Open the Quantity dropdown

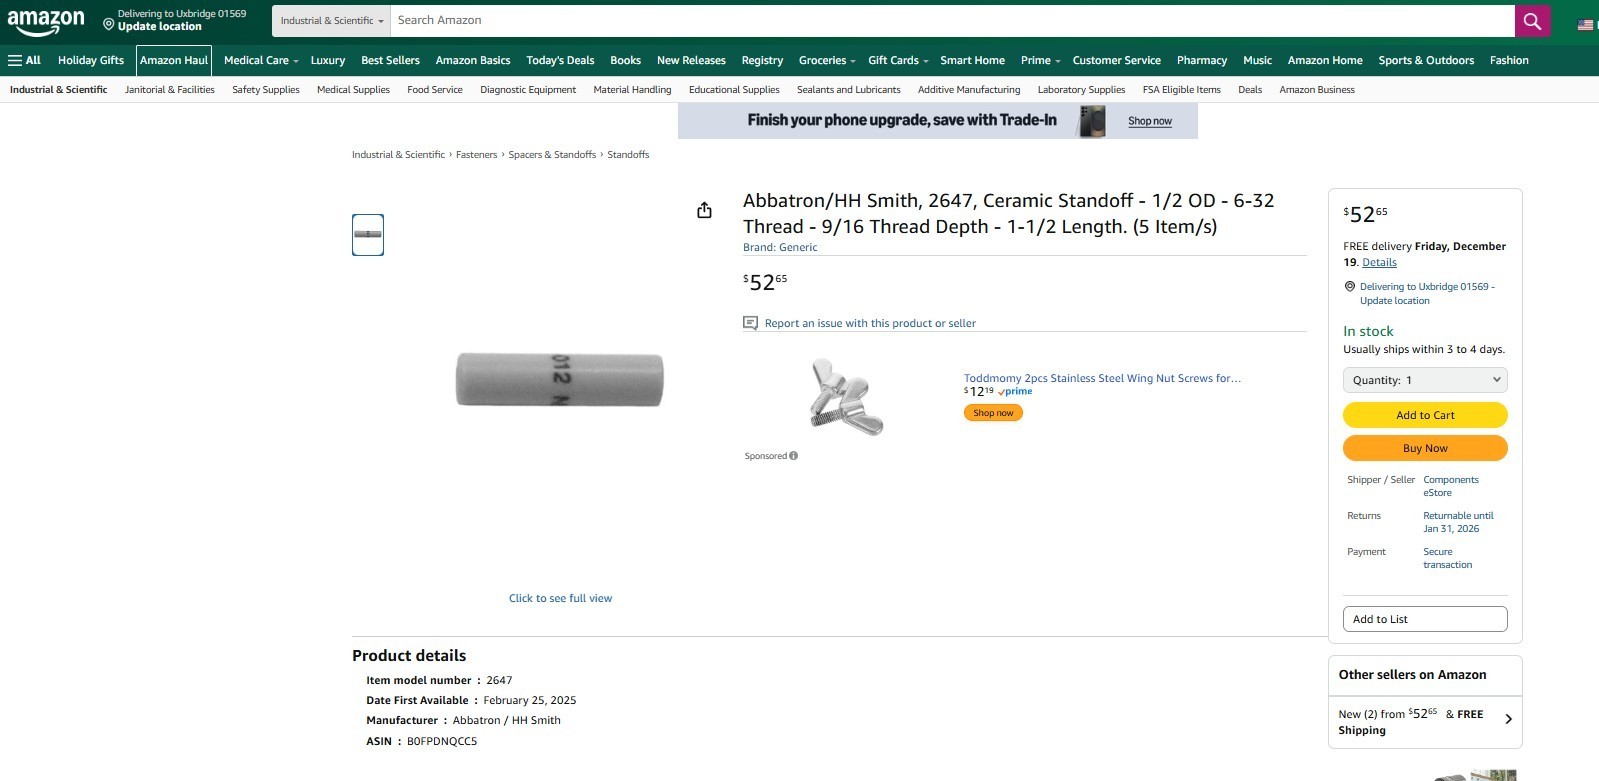[1425, 380]
